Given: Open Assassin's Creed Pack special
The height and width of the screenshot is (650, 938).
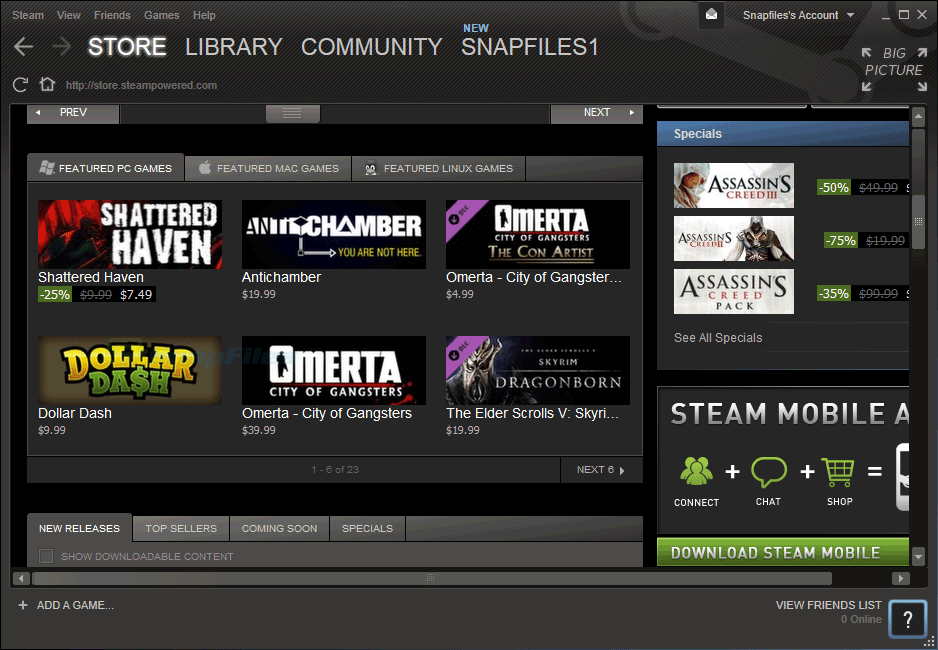Looking at the screenshot, I should pyautogui.click(x=734, y=291).
